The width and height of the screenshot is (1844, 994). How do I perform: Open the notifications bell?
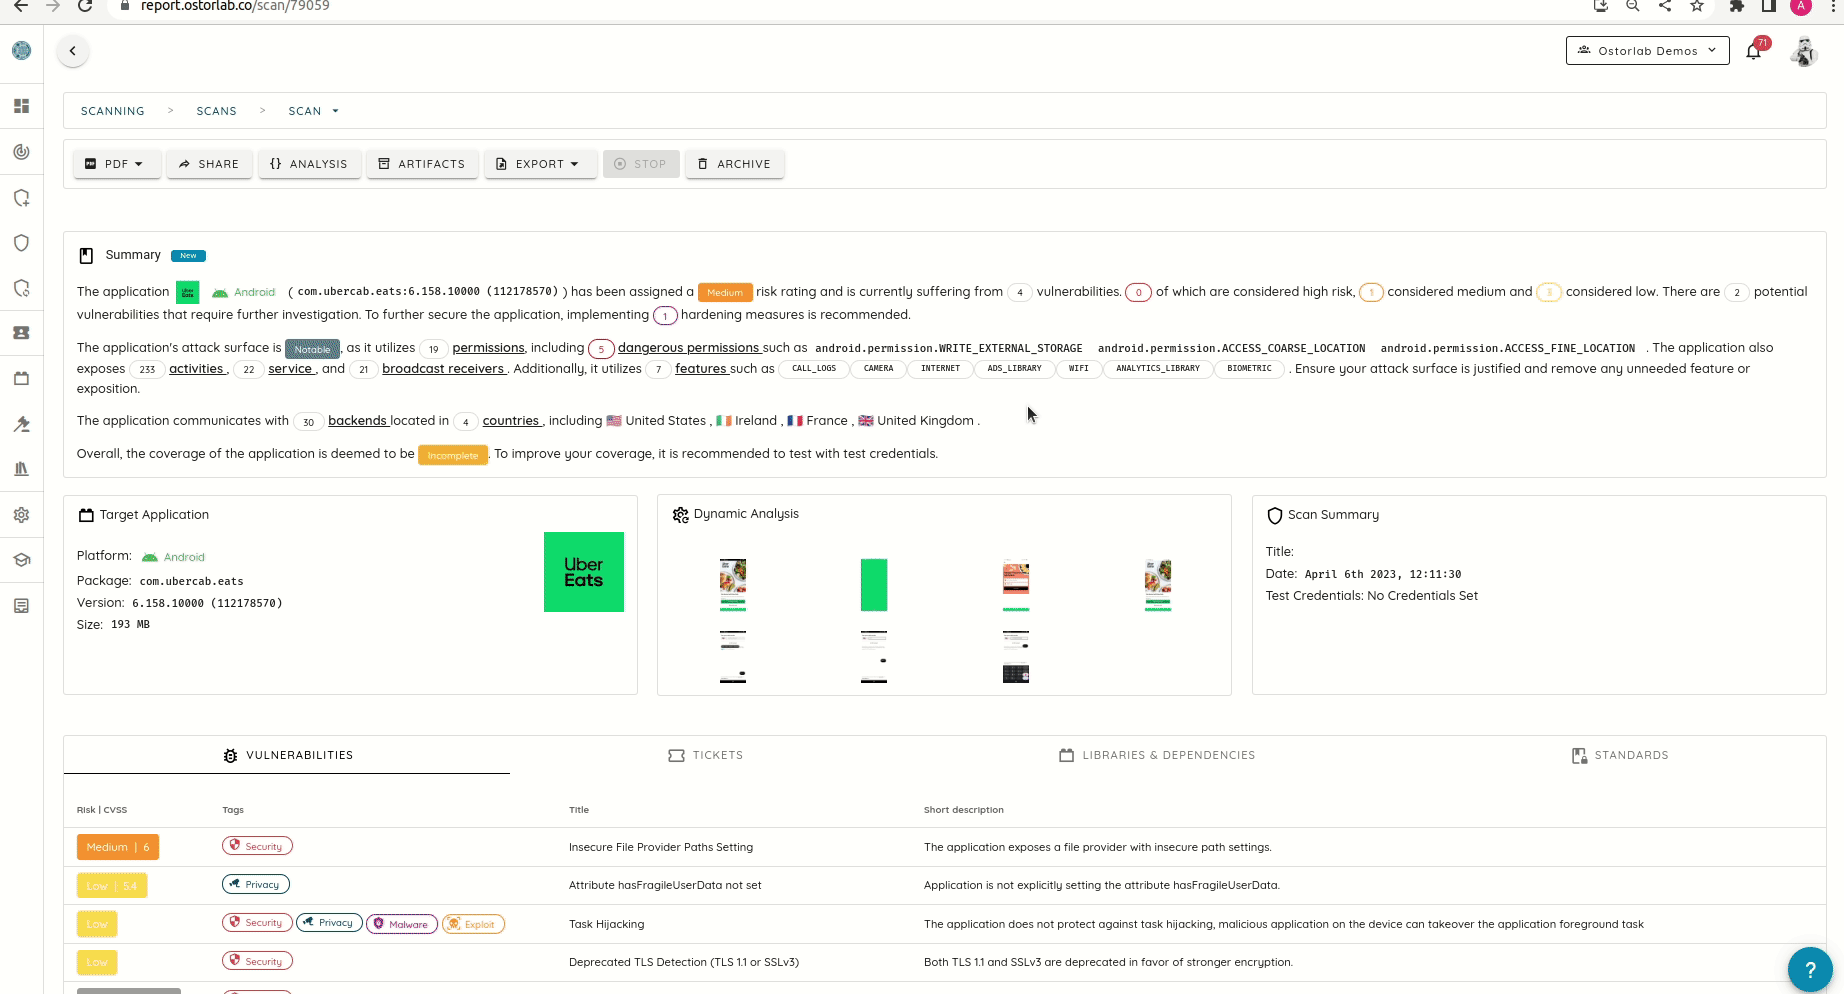pos(1754,51)
